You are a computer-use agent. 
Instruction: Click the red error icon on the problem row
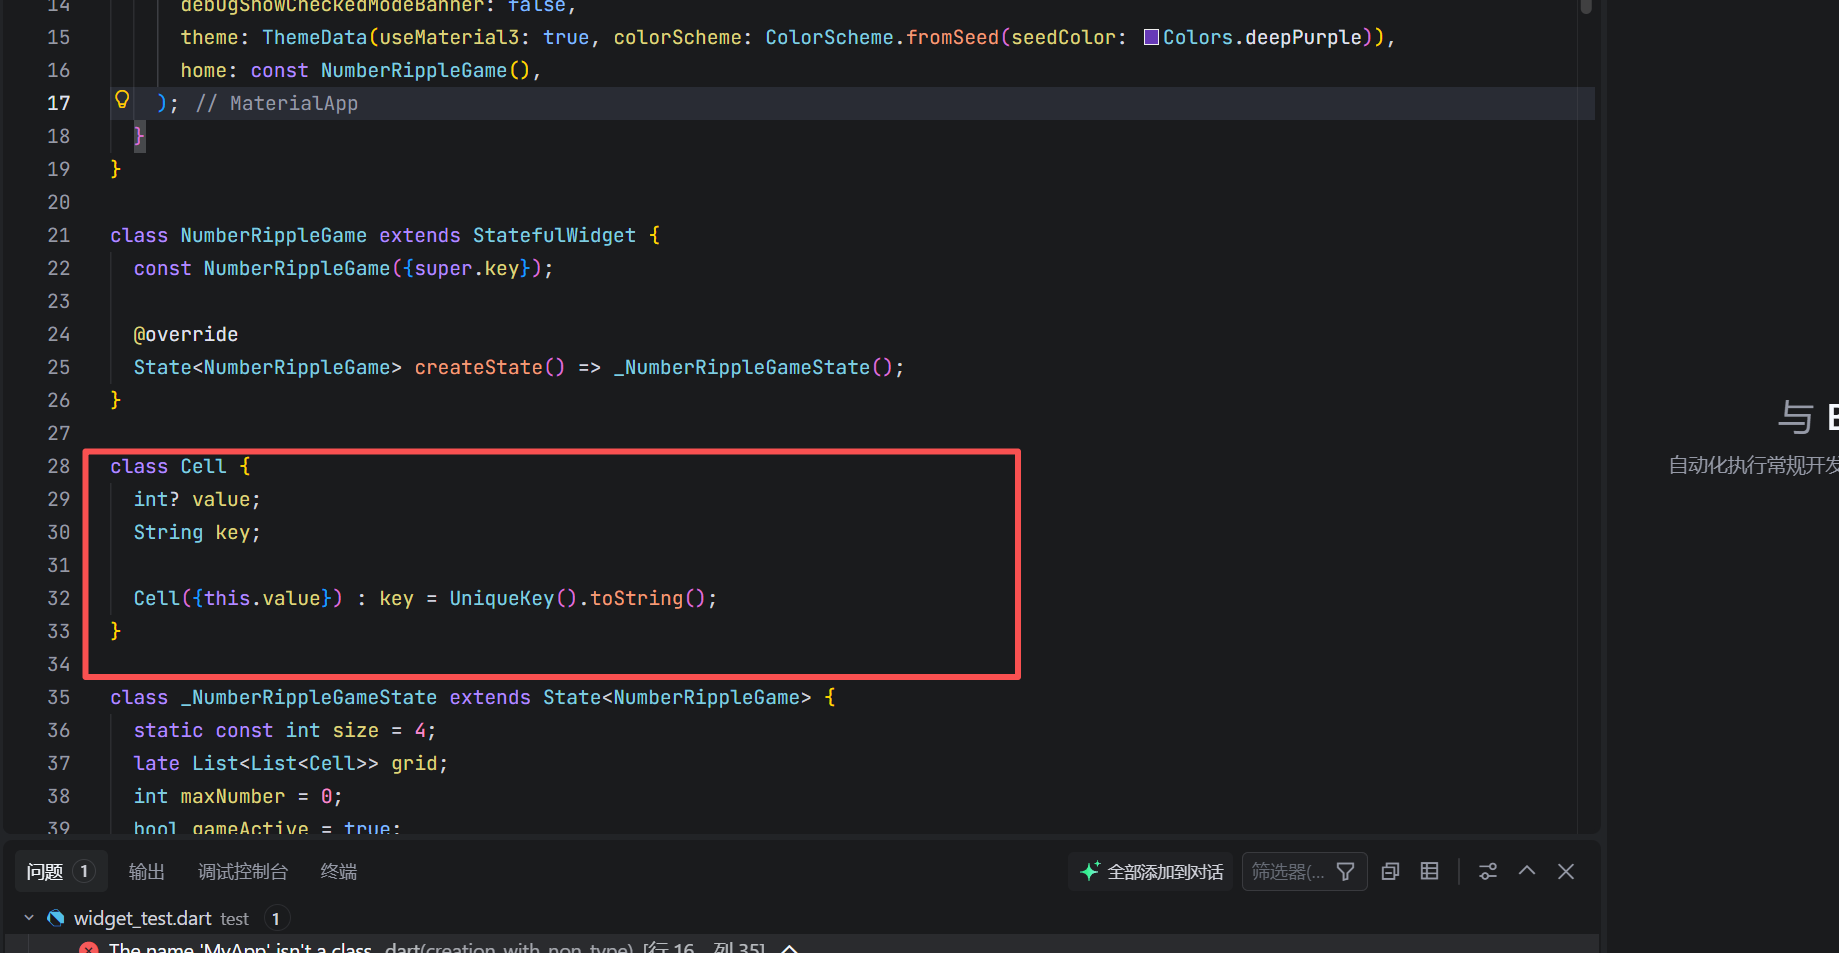(x=89, y=948)
